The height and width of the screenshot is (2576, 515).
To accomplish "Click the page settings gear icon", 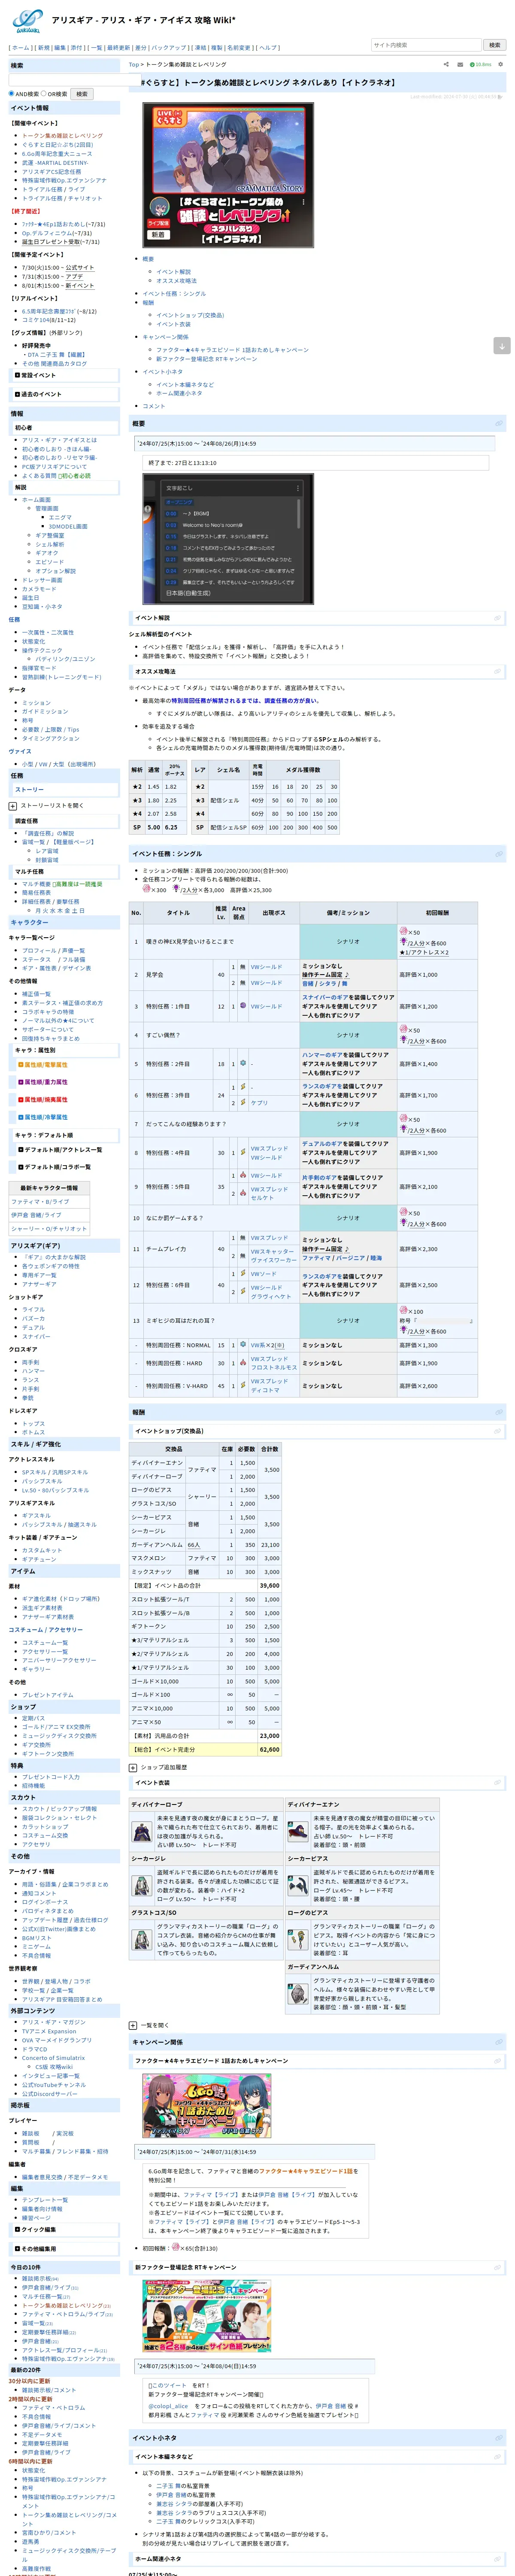I will point(500,64).
